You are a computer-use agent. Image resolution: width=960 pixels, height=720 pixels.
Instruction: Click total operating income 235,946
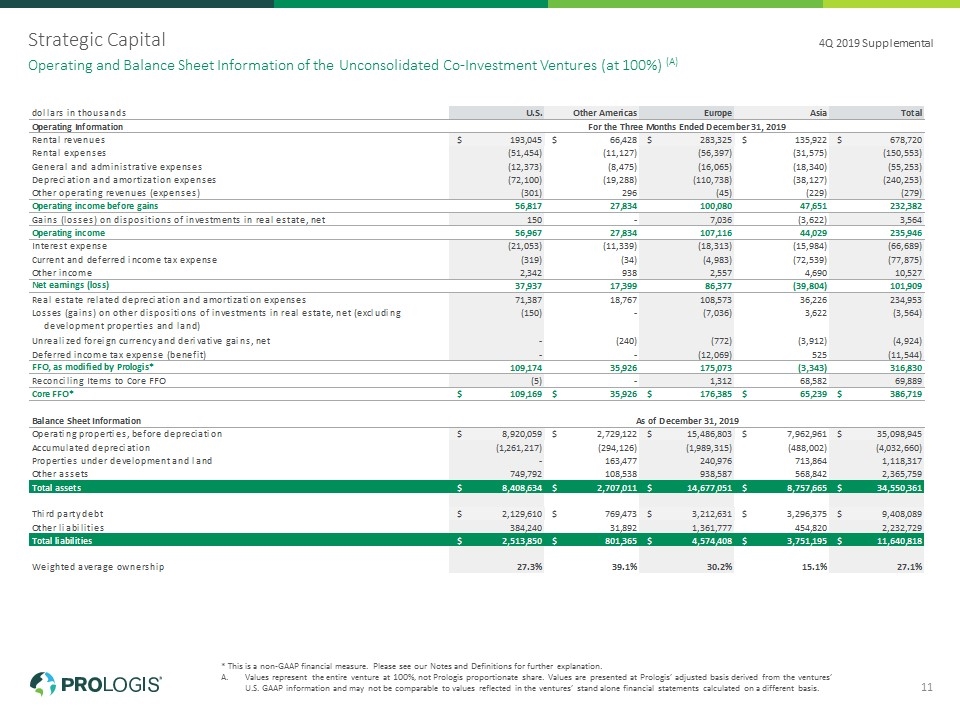point(906,233)
